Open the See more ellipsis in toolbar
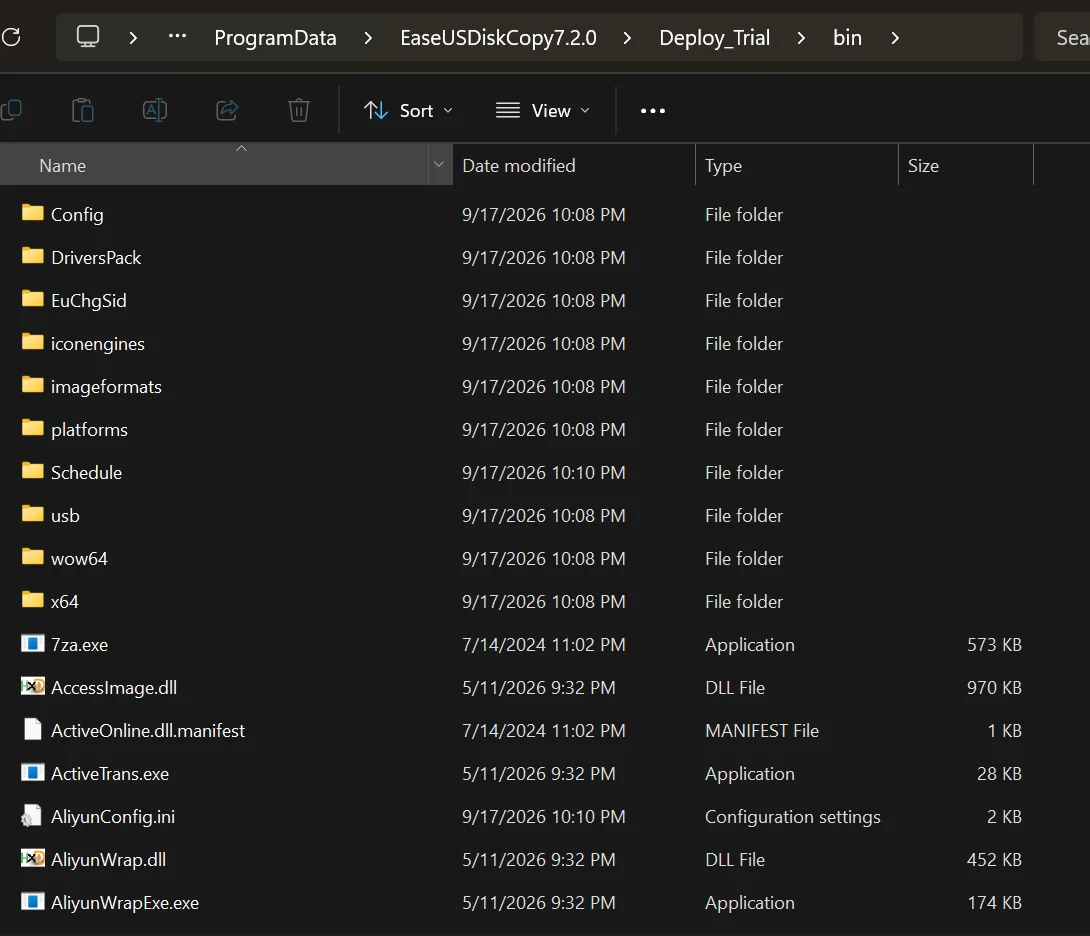Screen dimensions: 1090x936 pyautogui.click(x=653, y=111)
